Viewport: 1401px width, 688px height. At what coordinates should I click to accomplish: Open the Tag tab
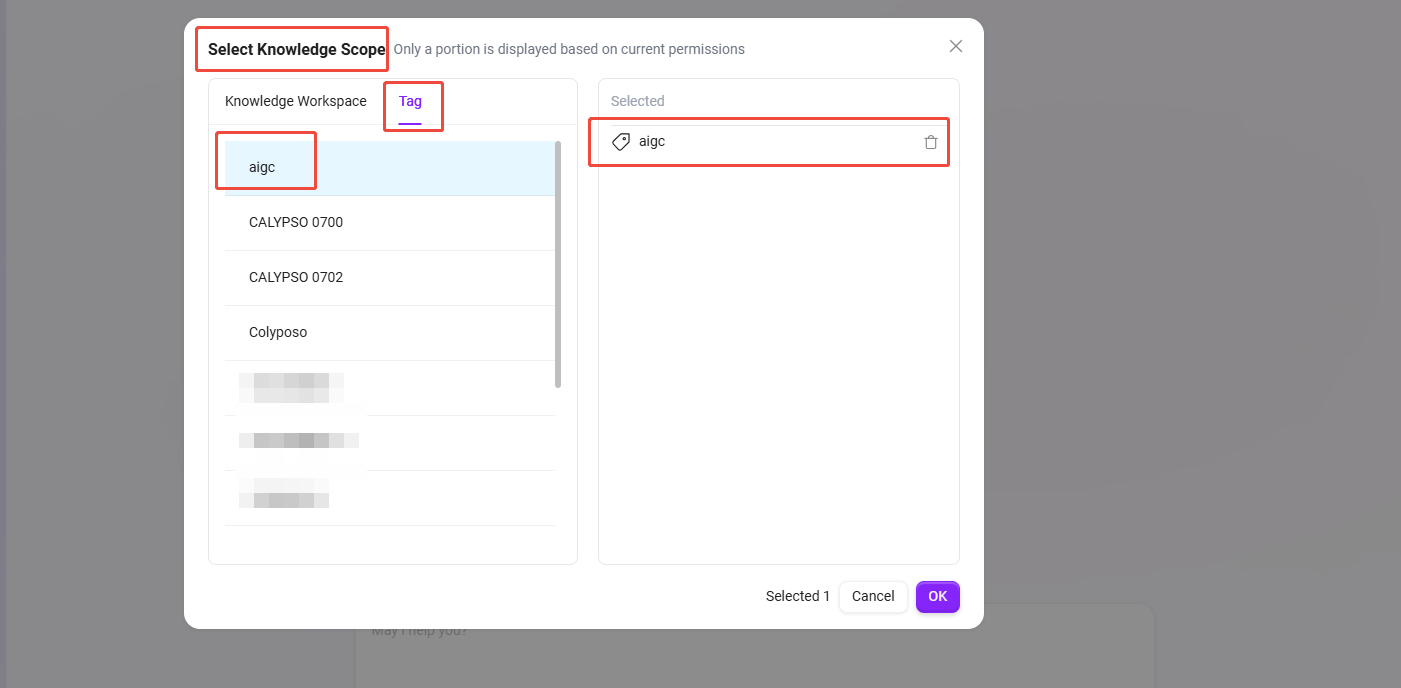click(410, 101)
